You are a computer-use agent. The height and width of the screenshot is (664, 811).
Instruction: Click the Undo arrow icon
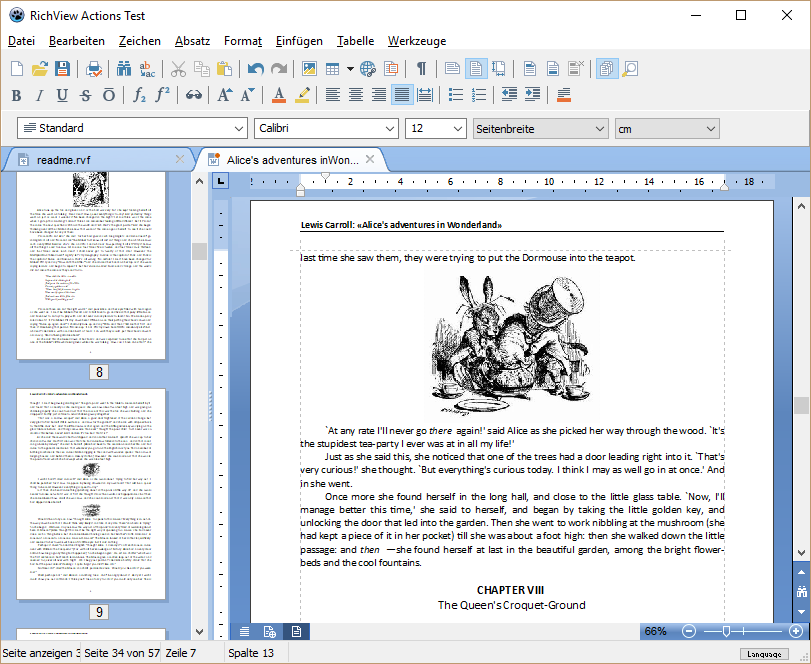[256, 69]
